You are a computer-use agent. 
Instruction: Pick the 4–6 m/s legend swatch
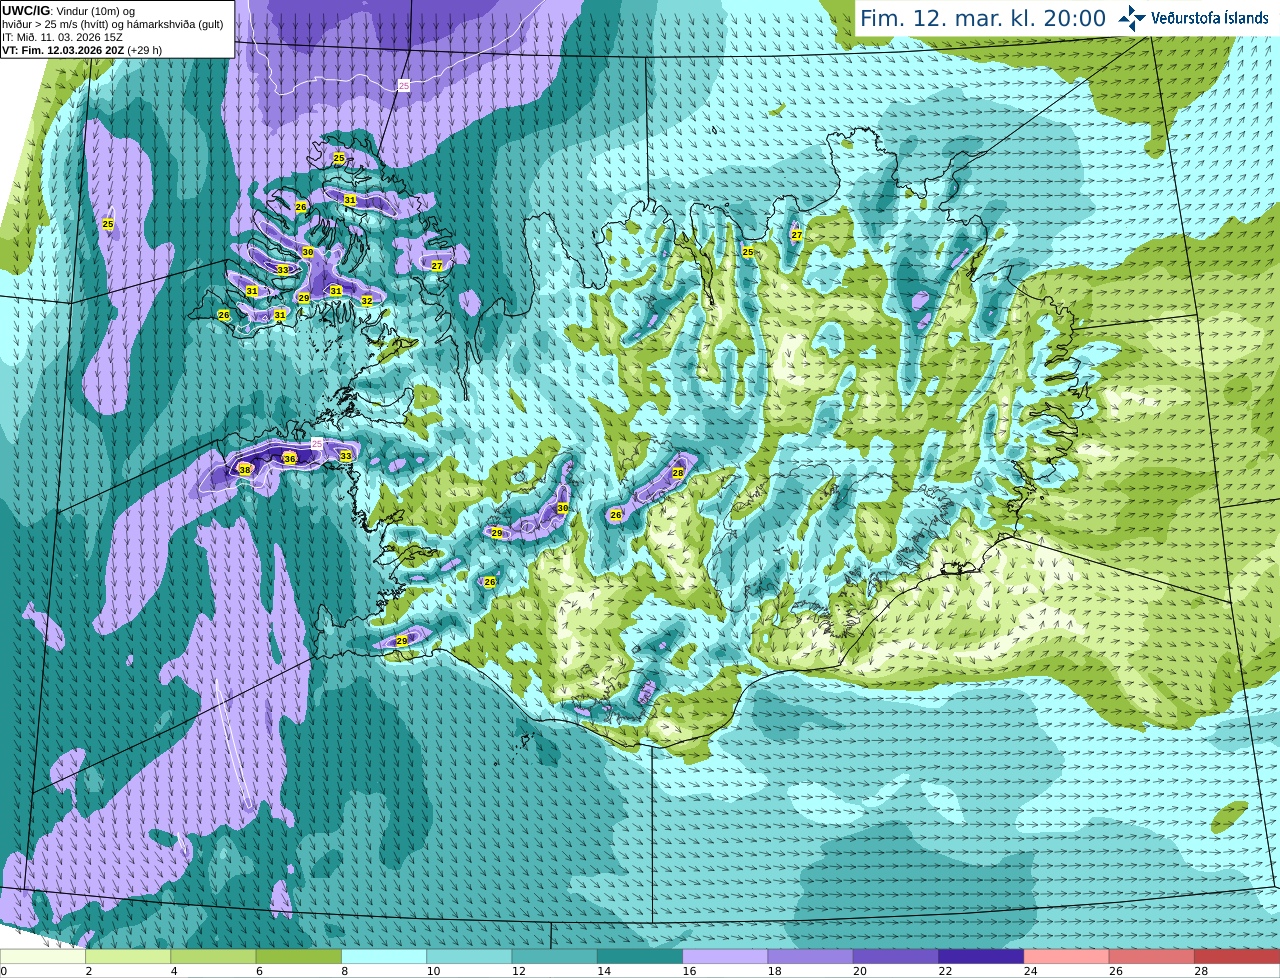(x=213, y=956)
